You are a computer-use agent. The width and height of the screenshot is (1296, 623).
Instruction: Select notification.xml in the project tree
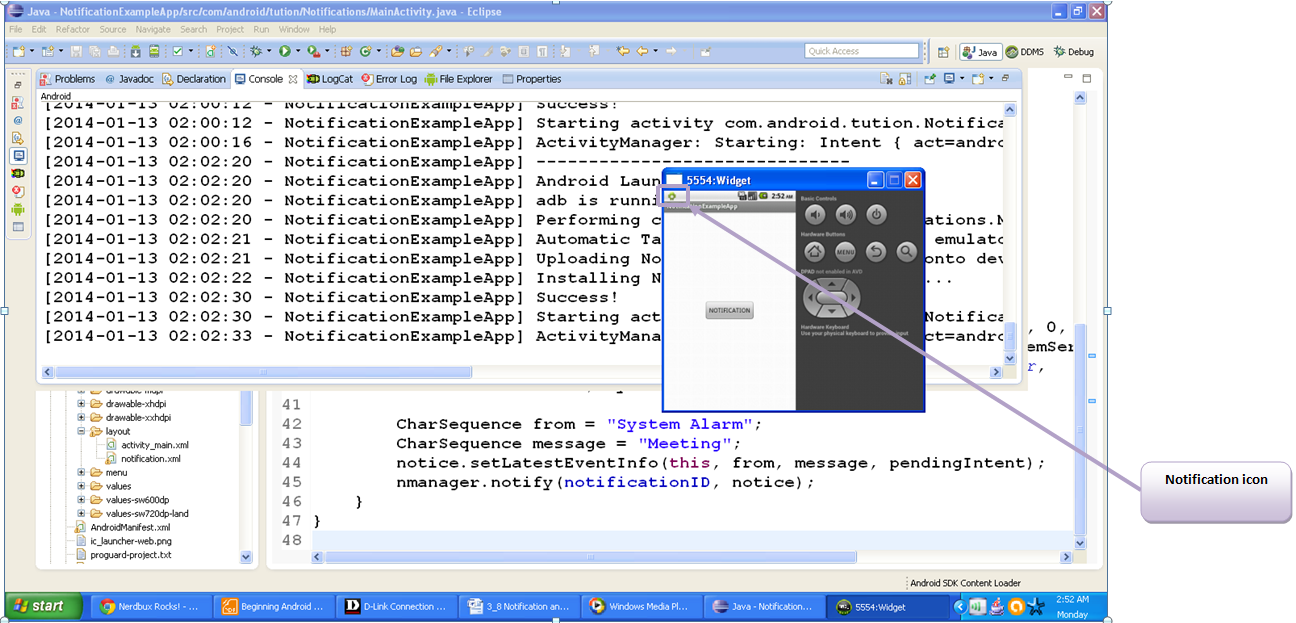point(143,459)
